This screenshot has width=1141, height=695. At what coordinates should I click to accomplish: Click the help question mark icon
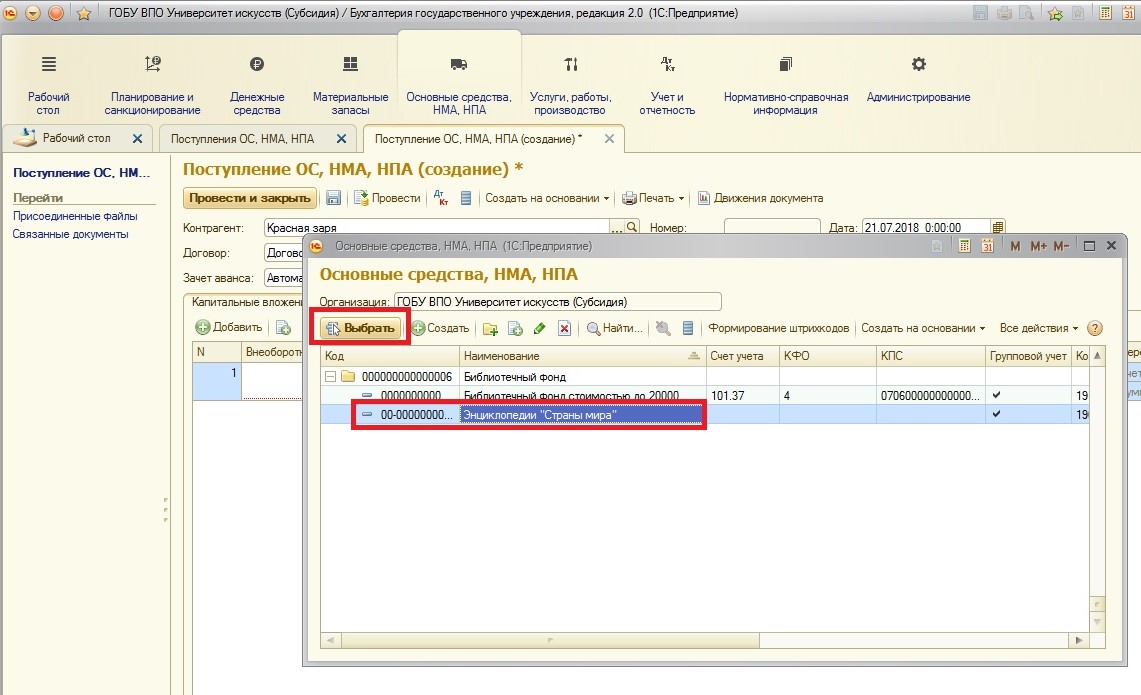pyautogui.click(x=1094, y=328)
